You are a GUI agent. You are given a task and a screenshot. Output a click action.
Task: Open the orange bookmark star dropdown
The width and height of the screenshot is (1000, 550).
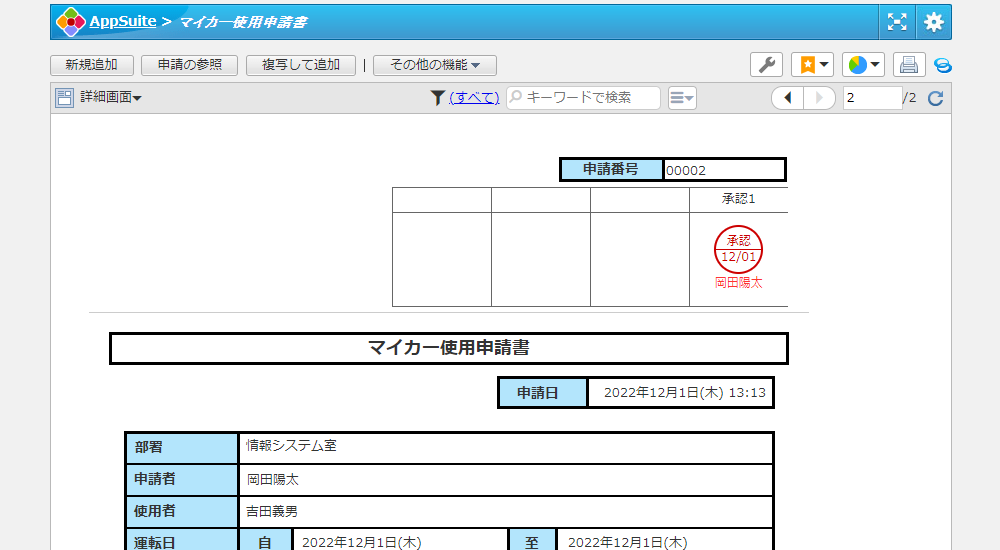pyautogui.click(x=811, y=65)
